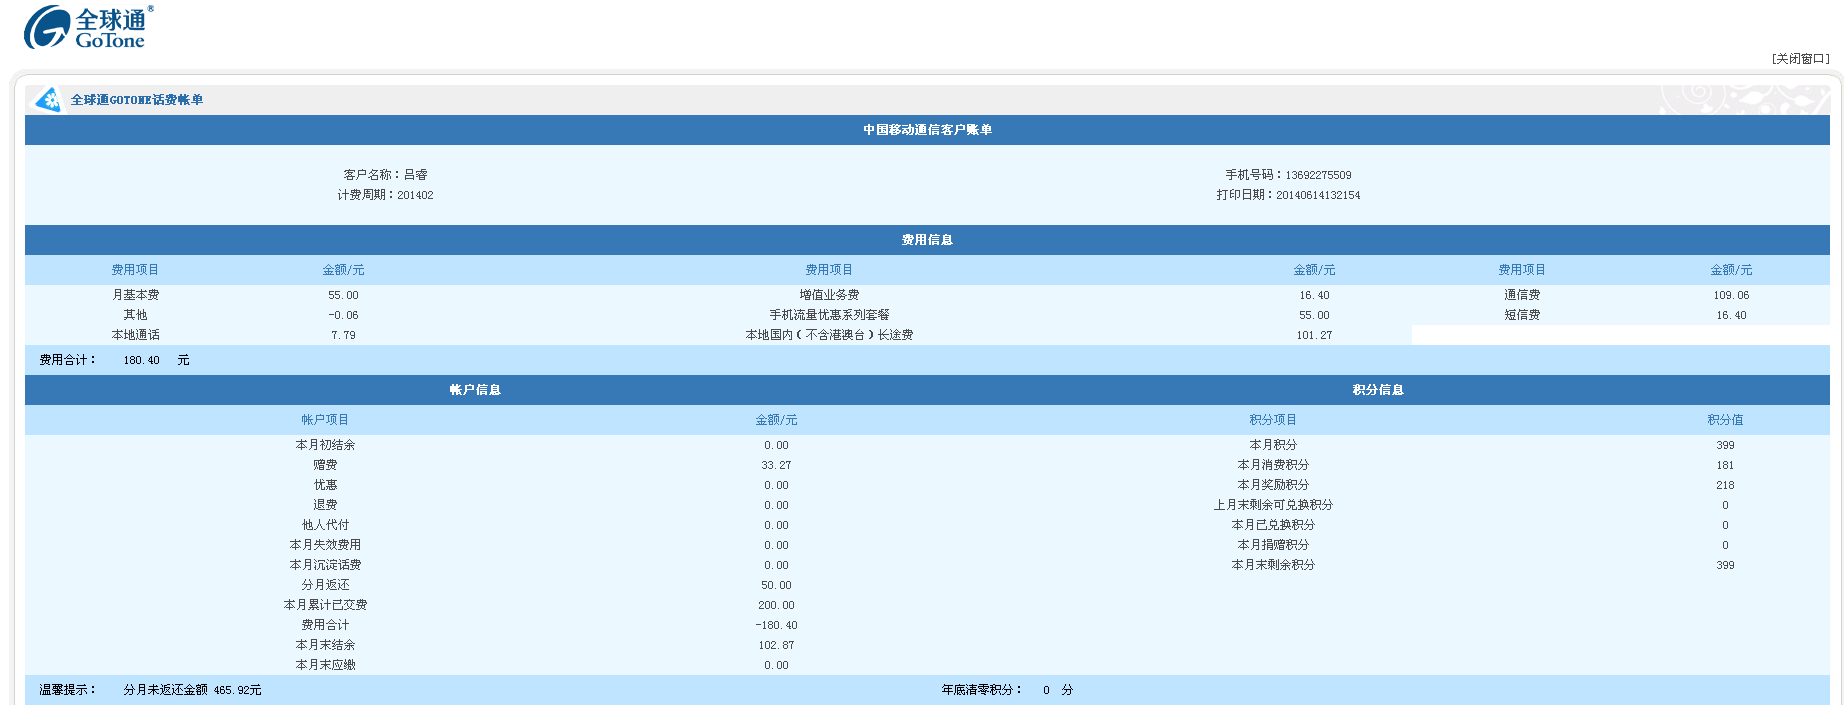1844x705 pixels.
Task: Click the 本月消费积分 label
Action: pos(1273,465)
